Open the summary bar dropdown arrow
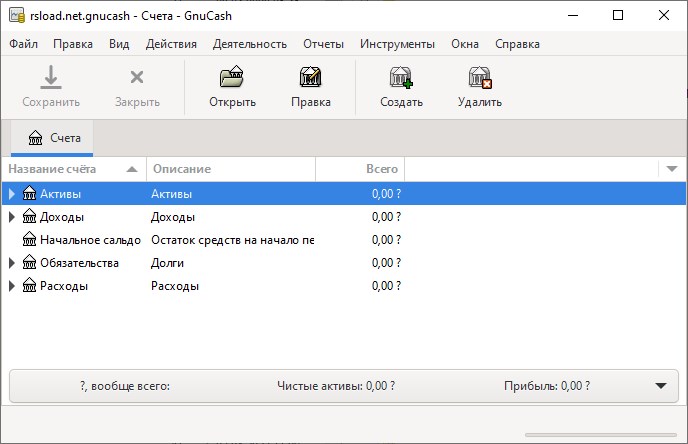The width and height of the screenshot is (688, 444). (x=661, y=386)
